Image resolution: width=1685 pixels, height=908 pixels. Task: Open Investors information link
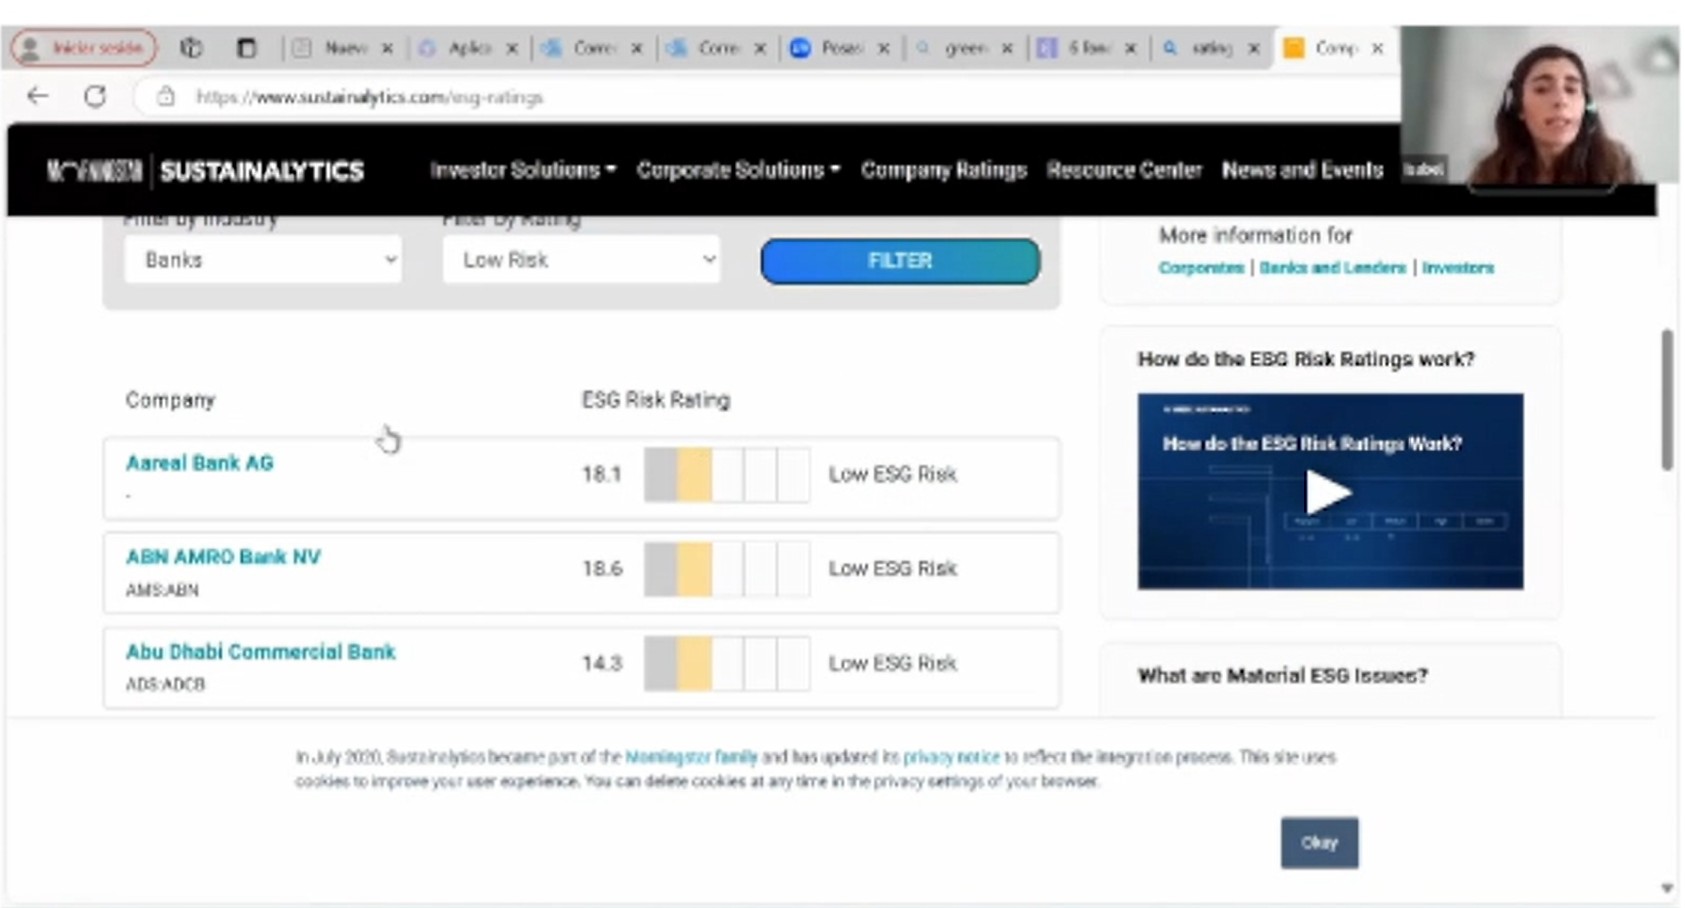point(1457,268)
